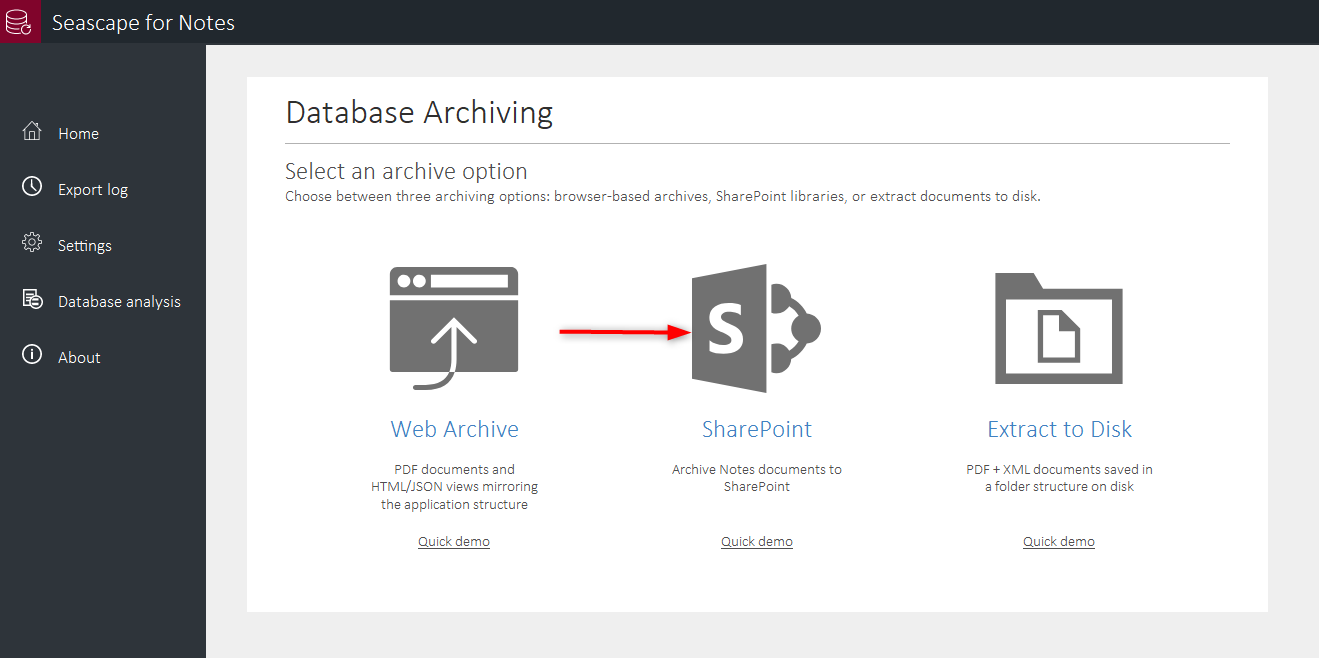The image size is (1319, 658).
Task: Click the SharePoint title link
Action: tap(756, 429)
